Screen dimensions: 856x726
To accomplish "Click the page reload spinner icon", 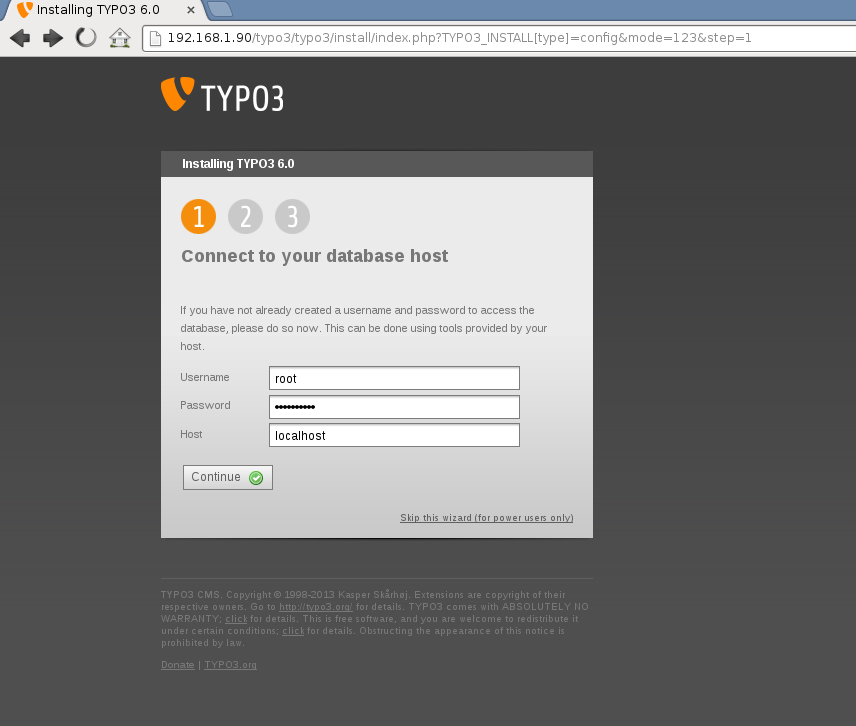I will click(87, 39).
